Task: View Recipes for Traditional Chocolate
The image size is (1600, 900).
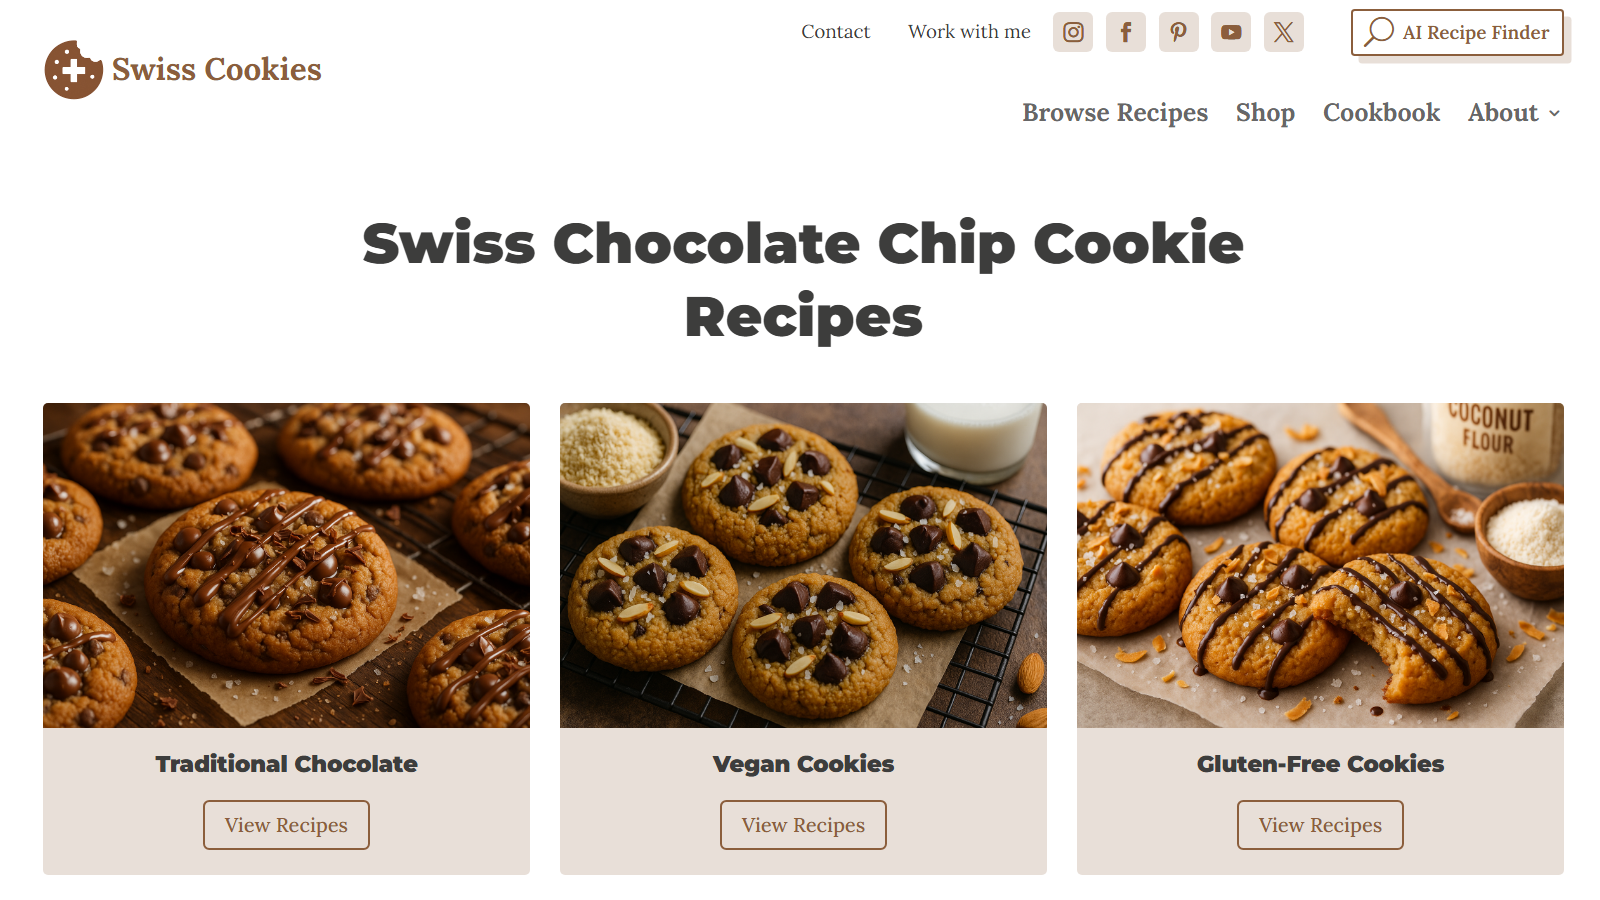Action: [x=286, y=825]
